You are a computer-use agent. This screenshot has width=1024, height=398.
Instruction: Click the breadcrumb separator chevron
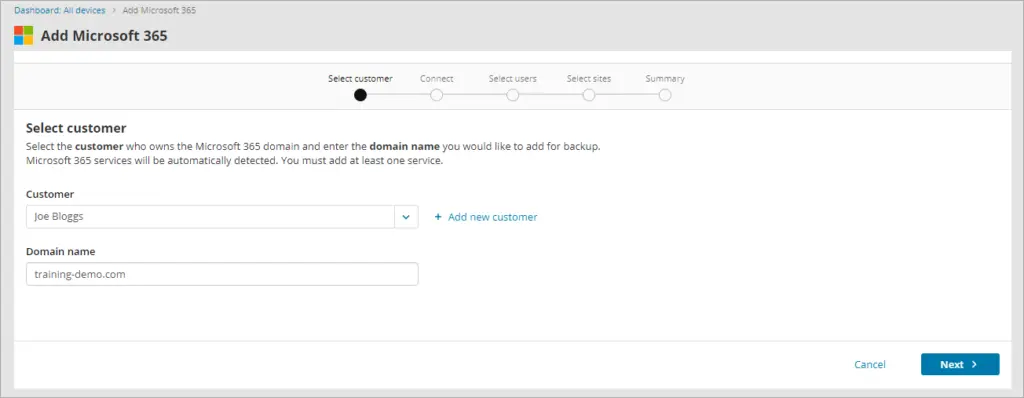pyautogui.click(x=114, y=10)
